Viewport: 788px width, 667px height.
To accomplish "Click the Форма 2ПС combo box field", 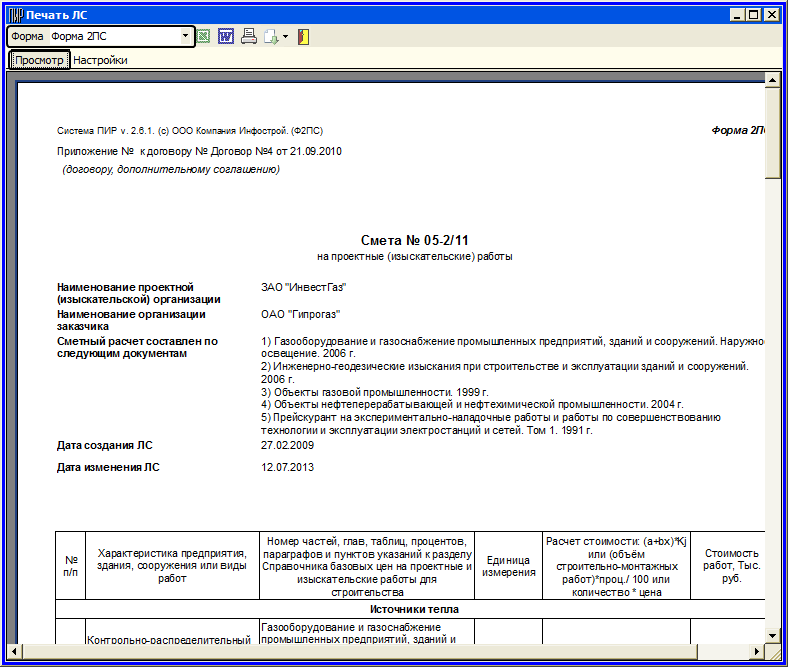I will tap(113, 37).
